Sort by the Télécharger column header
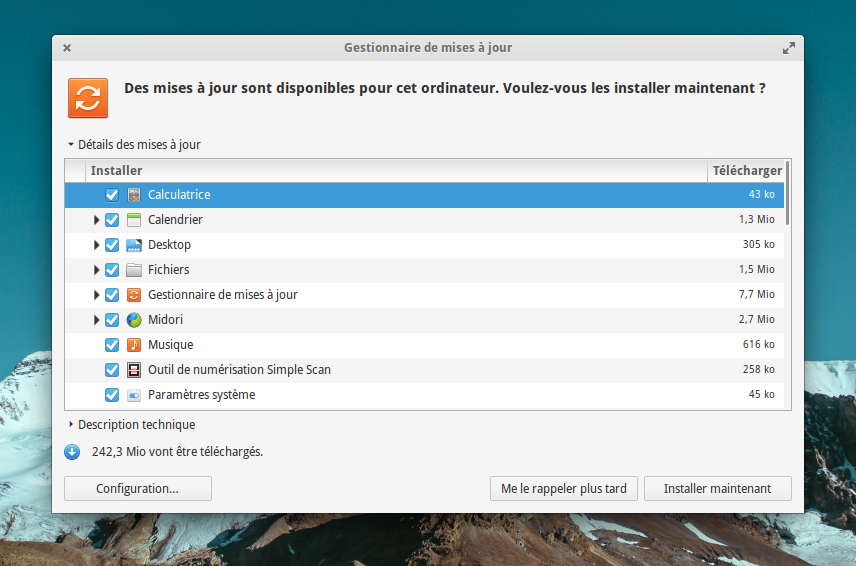 click(x=746, y=171)
